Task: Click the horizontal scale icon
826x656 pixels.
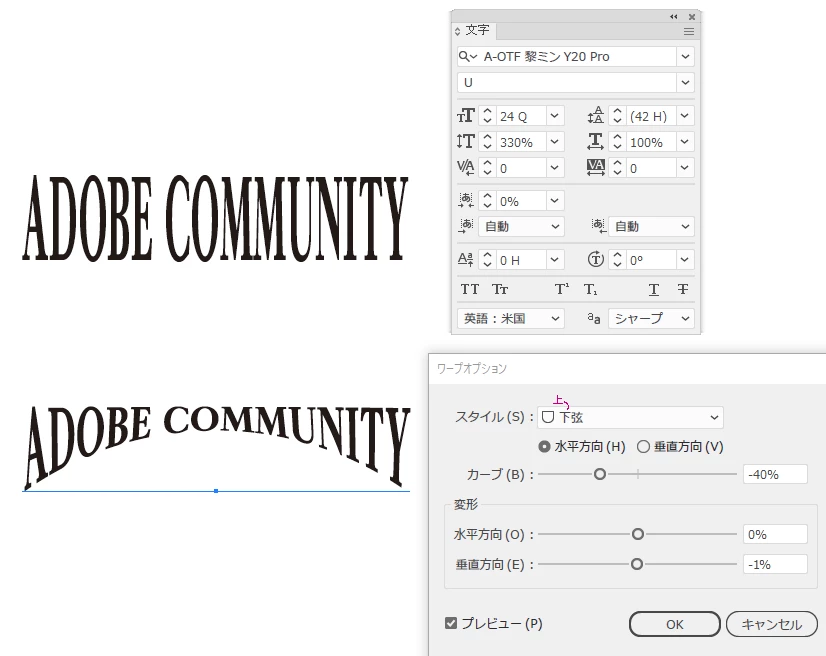Action: click(x=596, y=142)
